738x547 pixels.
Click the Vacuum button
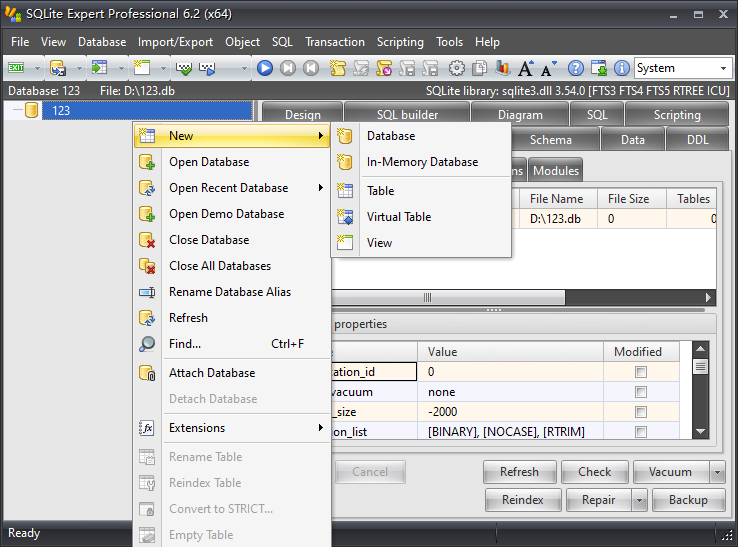pyautogui.click(x=671, y=472)
